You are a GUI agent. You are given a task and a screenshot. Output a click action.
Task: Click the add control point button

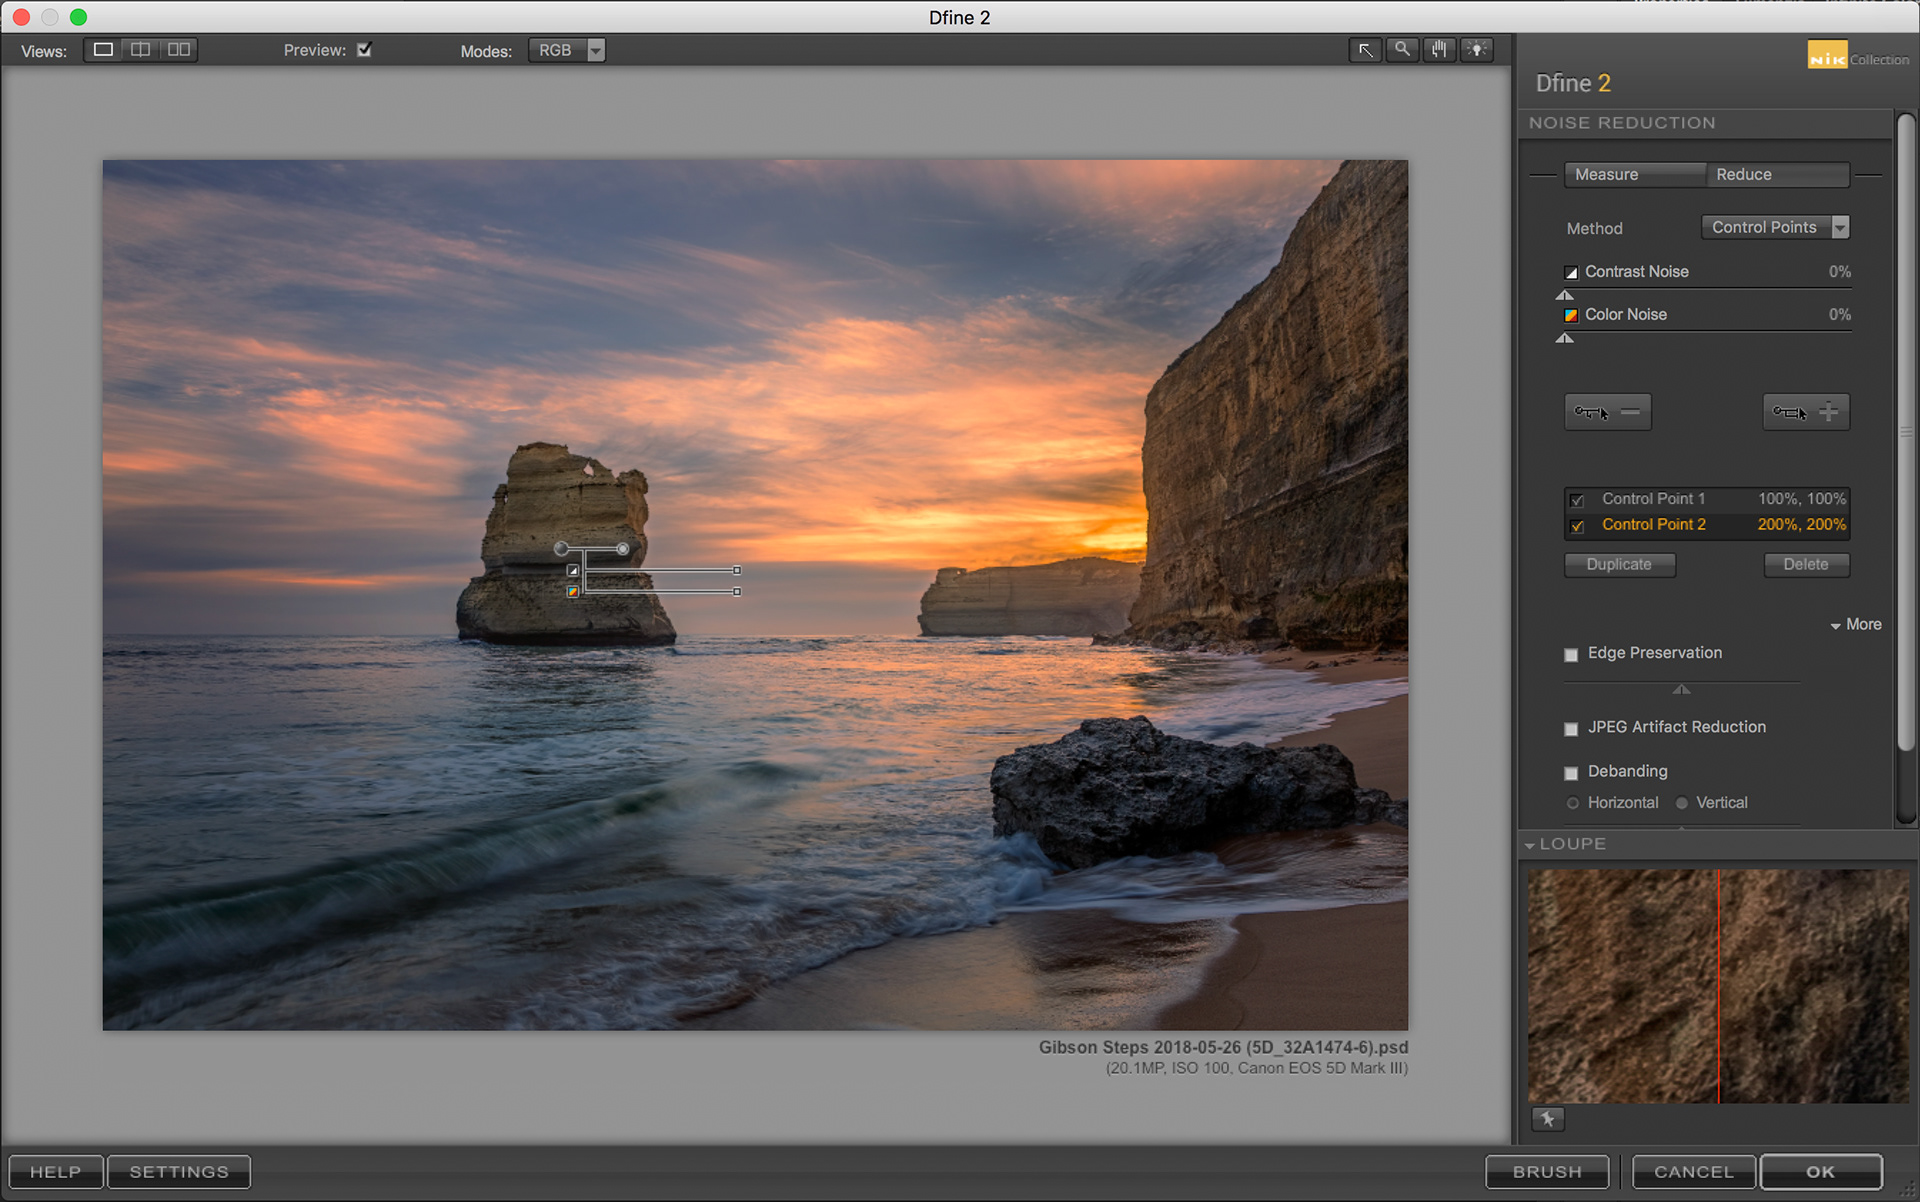point(1805,412)
